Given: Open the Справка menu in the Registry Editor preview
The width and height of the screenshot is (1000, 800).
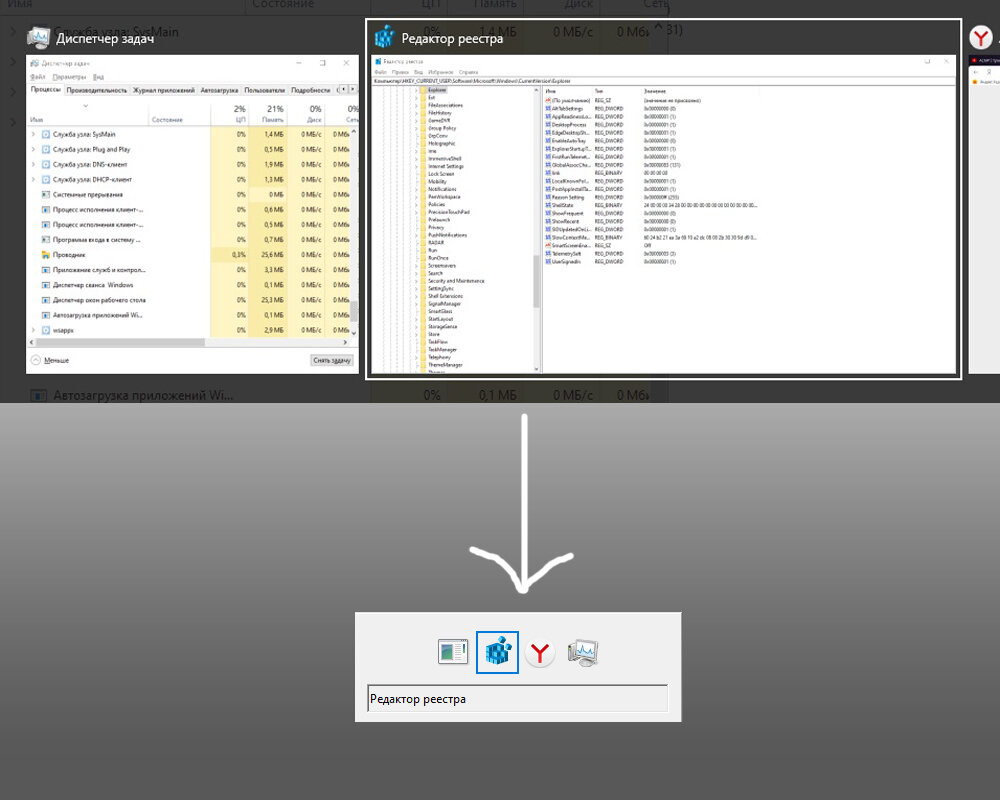Looking at the screenshot, I should tap(468, 72).
